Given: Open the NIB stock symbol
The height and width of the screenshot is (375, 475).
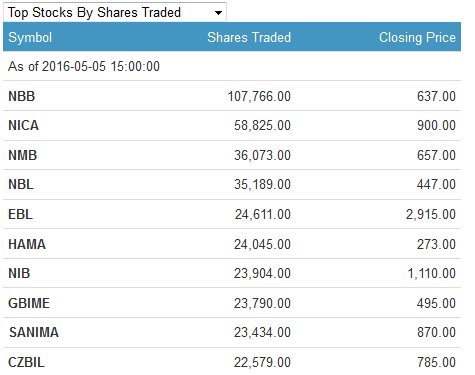Looking at the screenshot, I should pyautogui.click(x=19, y=273).
